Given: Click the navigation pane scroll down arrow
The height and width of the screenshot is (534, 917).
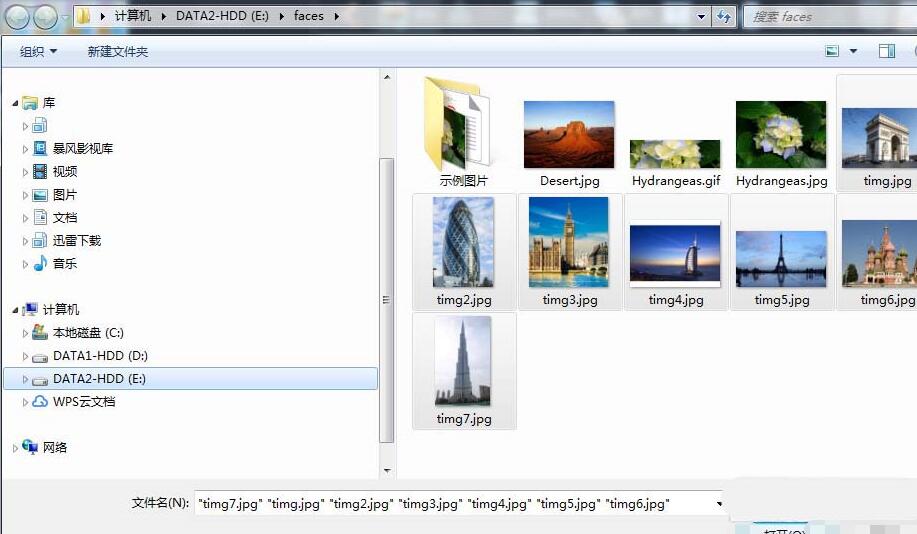Looking at the screenshot, I should [x=387, y=470].
